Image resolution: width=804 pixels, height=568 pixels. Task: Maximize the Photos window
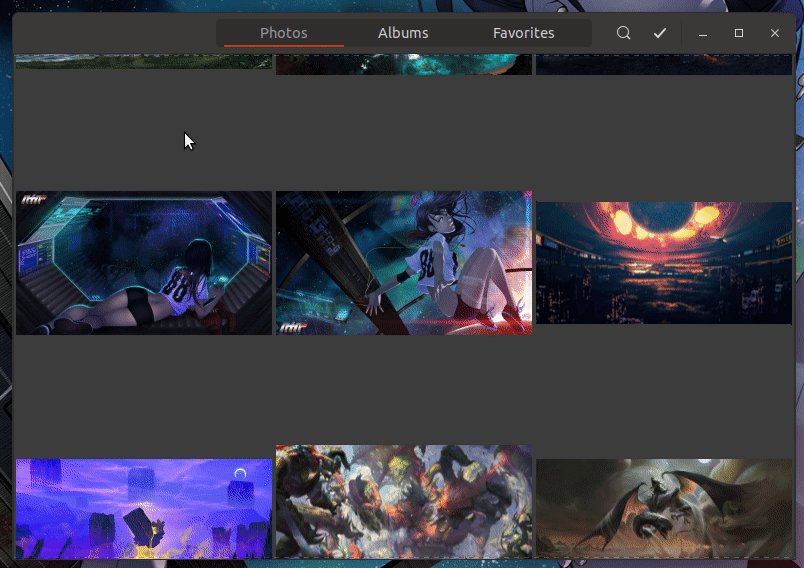pyautogui.click(x=739, y=33)
